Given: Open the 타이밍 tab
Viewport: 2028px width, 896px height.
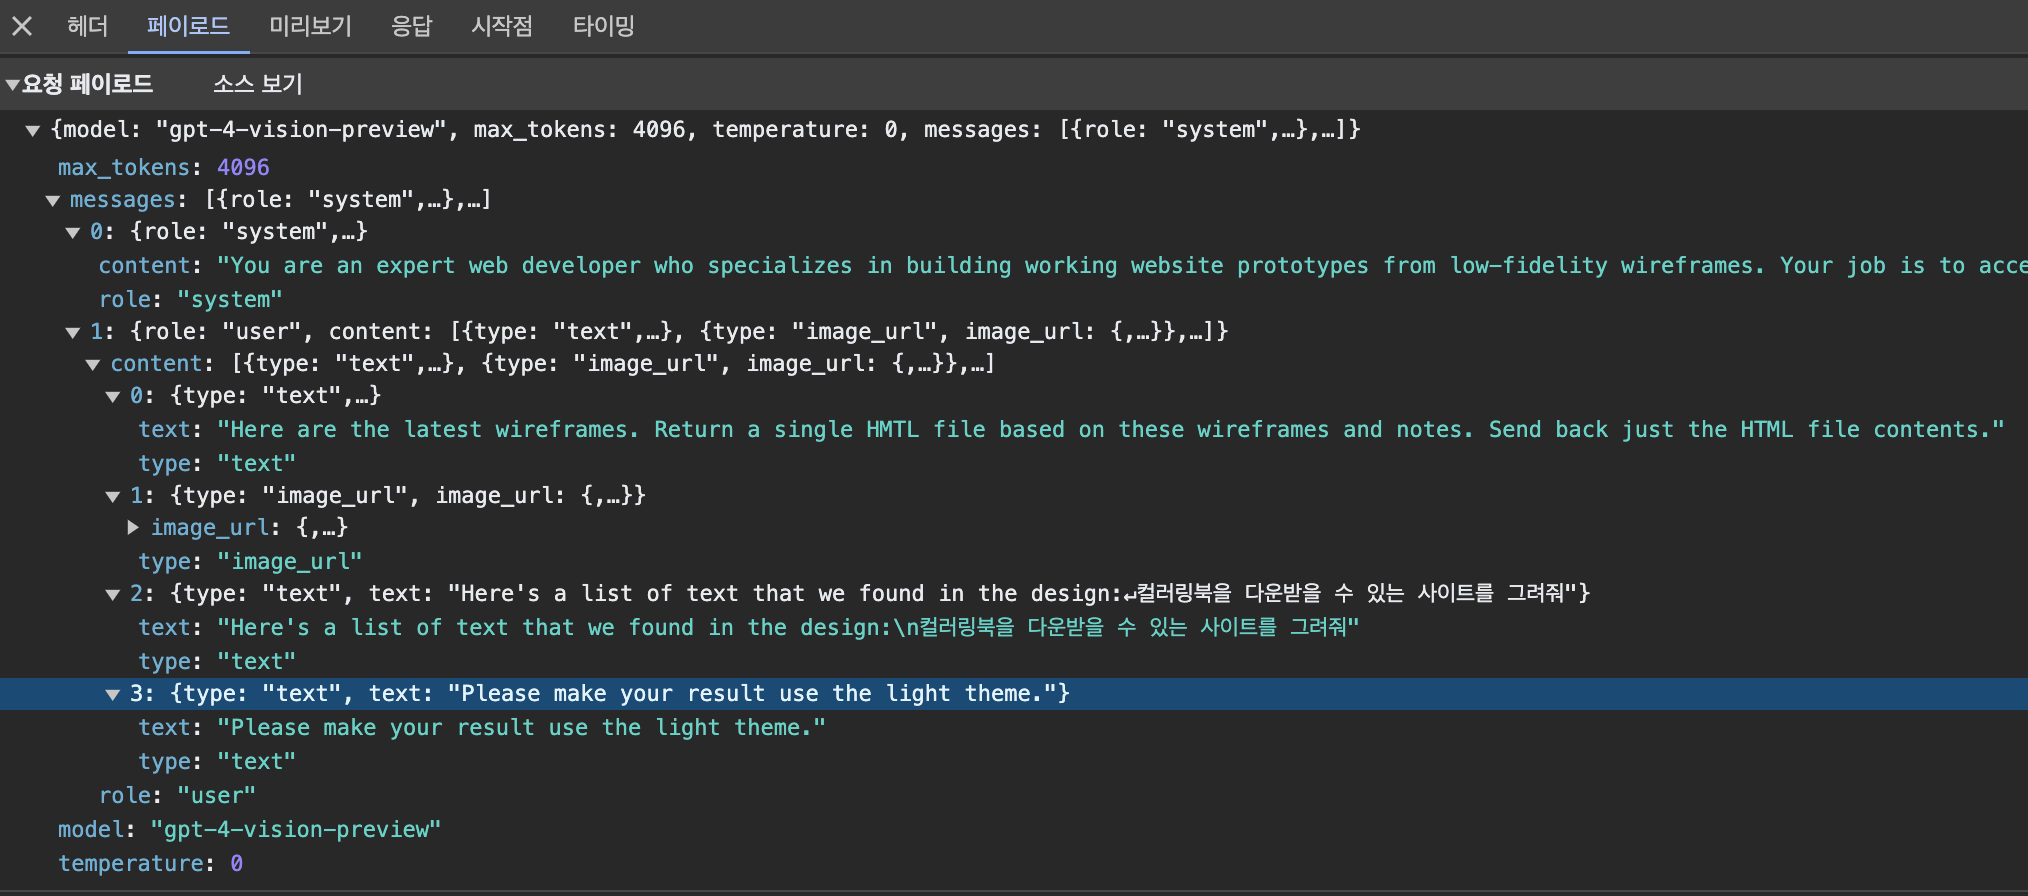Looking at the screenshot, I should pyautogui.click(x=603, y=26).
